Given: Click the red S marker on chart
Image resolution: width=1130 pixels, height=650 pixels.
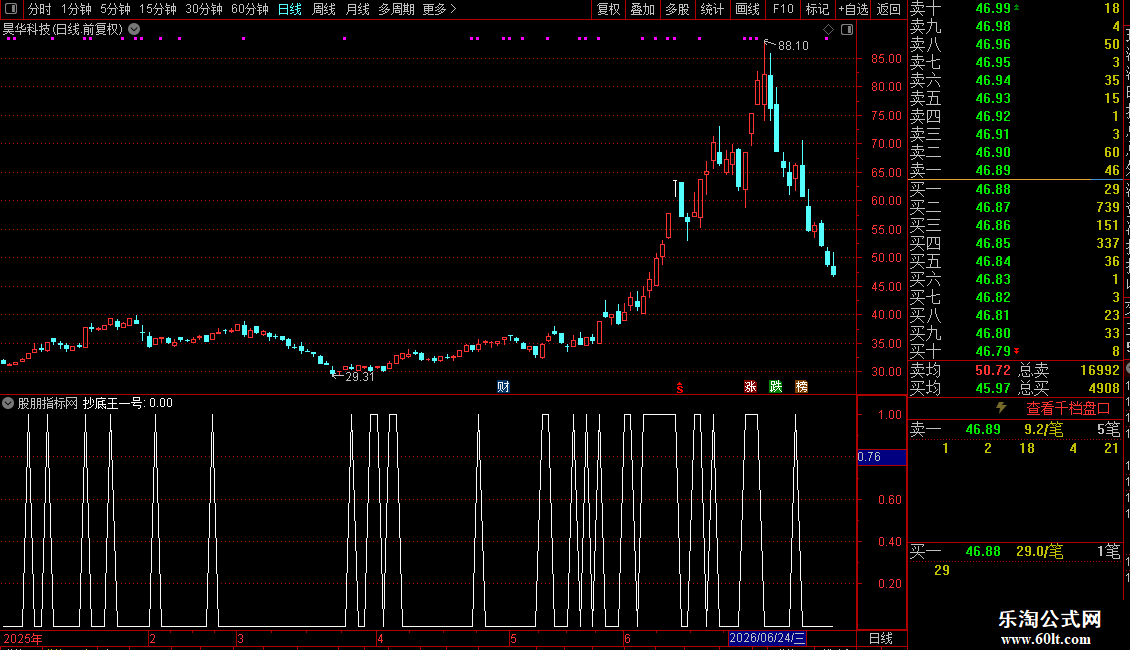Looking at the screenshot, I should (x=680, y=388).
